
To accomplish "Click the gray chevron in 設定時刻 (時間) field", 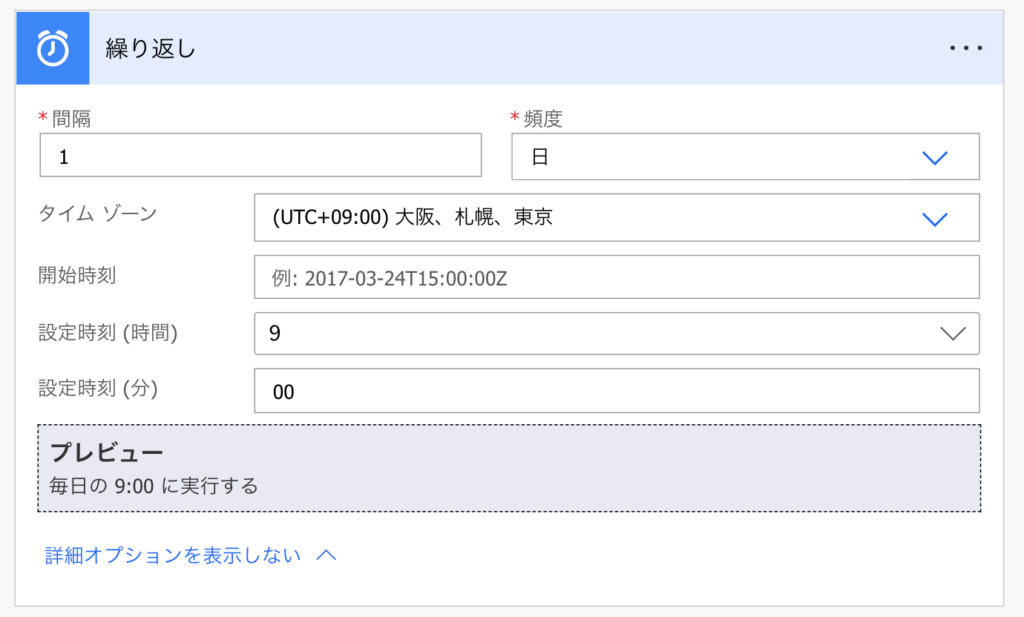I will pos(953,334).
